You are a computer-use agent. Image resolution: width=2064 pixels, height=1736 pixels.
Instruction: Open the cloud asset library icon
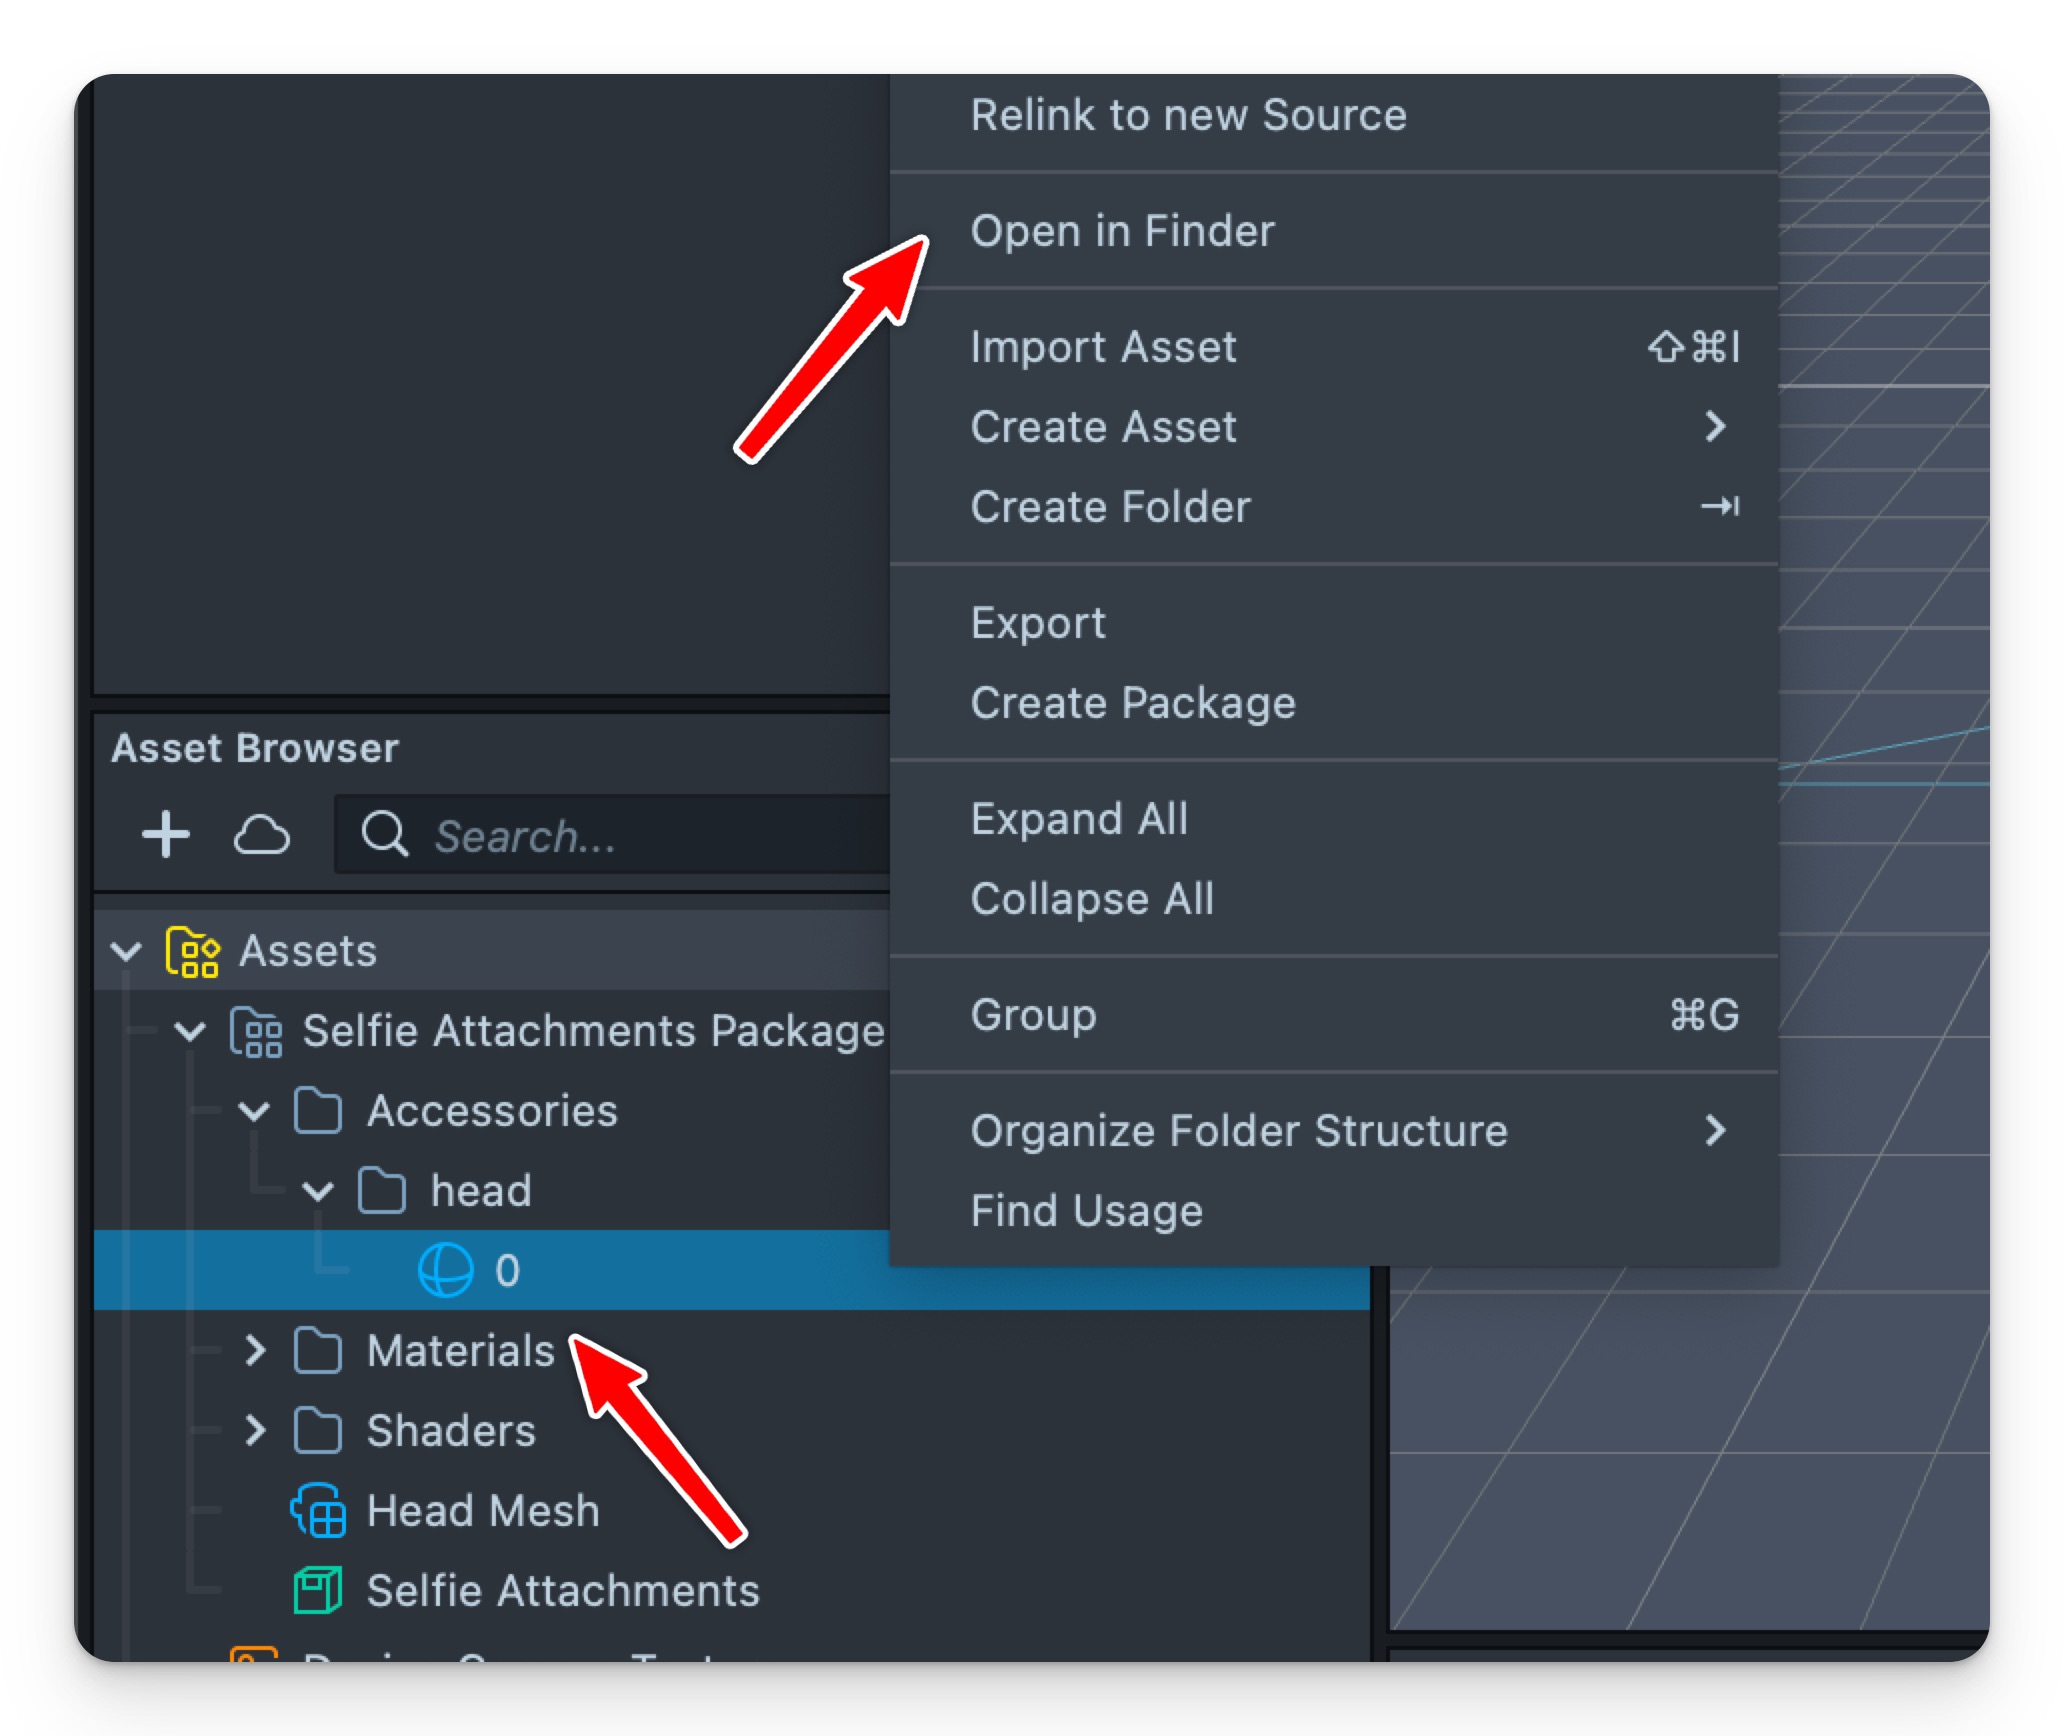261,834
